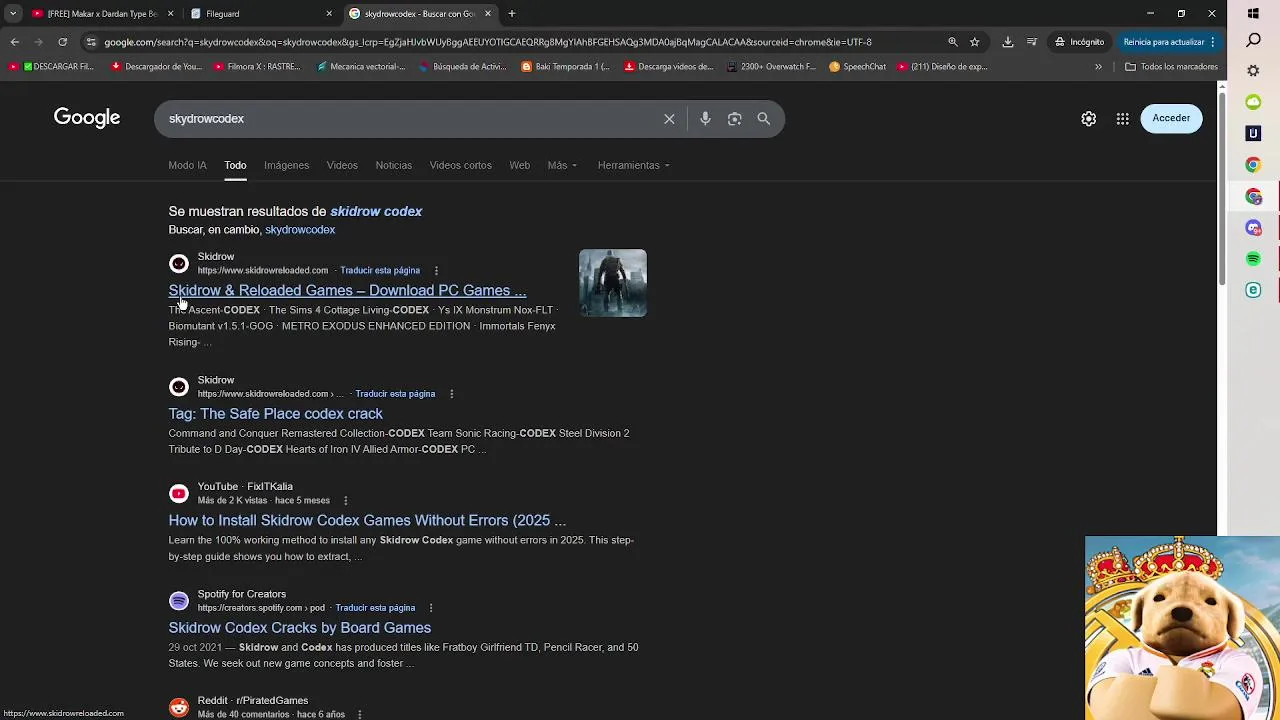Screen dimensions: 1280x720
Task: Translate the Safe Place result page
Action: [x=395, y=394]
